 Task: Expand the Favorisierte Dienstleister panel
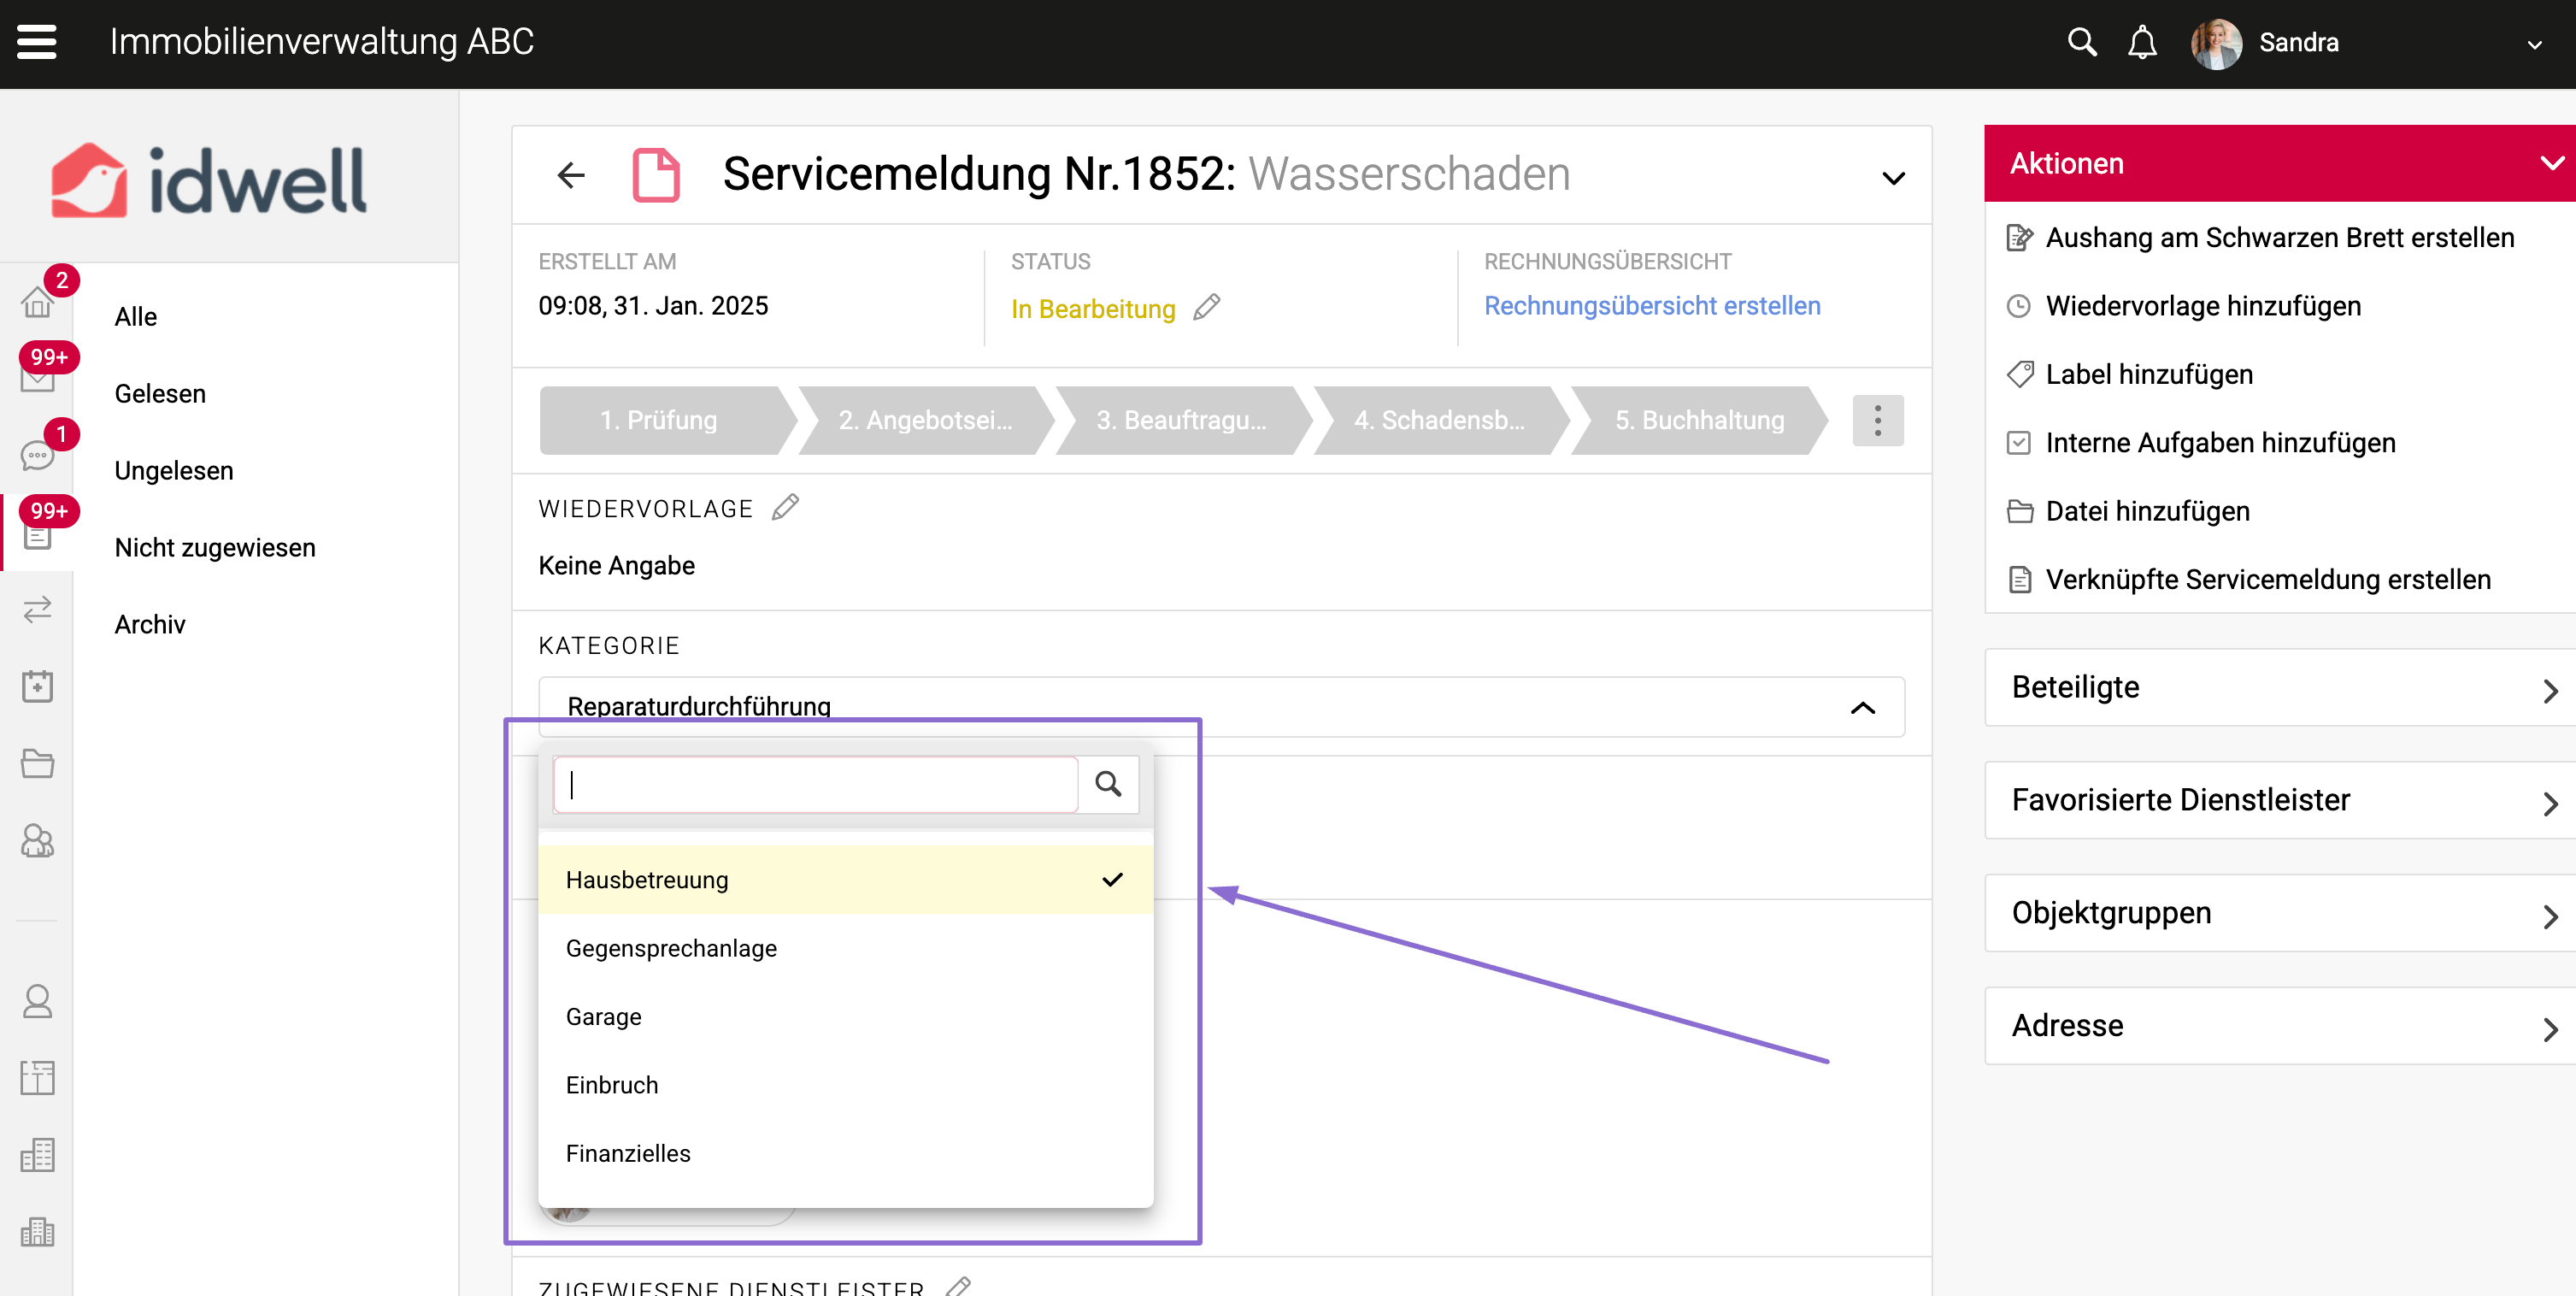click(2280, 800)
